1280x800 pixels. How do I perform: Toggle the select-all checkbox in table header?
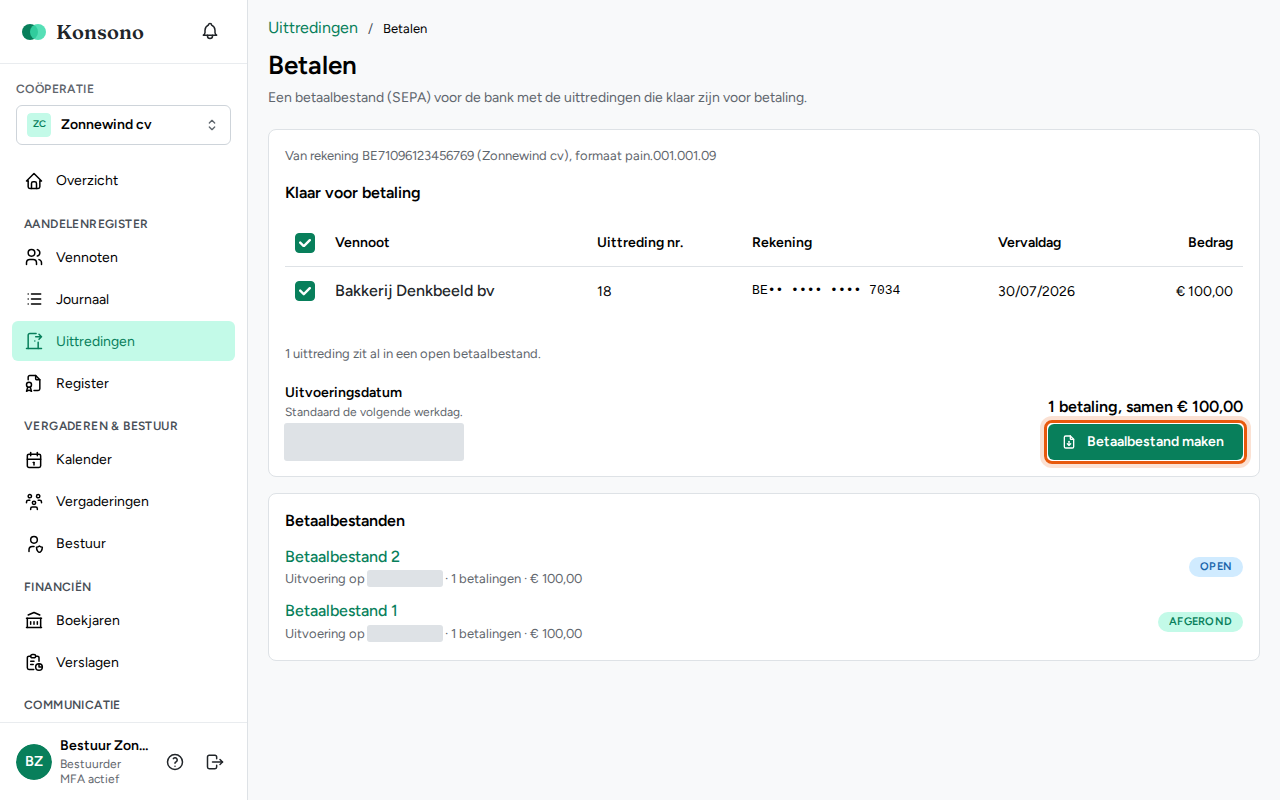coord(305,243)
